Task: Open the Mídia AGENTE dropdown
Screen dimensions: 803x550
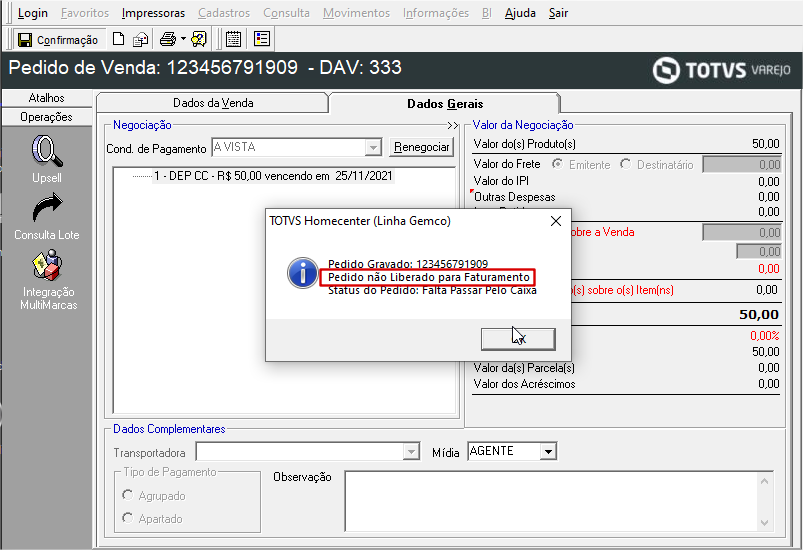Action: click(x=548, y=452)
